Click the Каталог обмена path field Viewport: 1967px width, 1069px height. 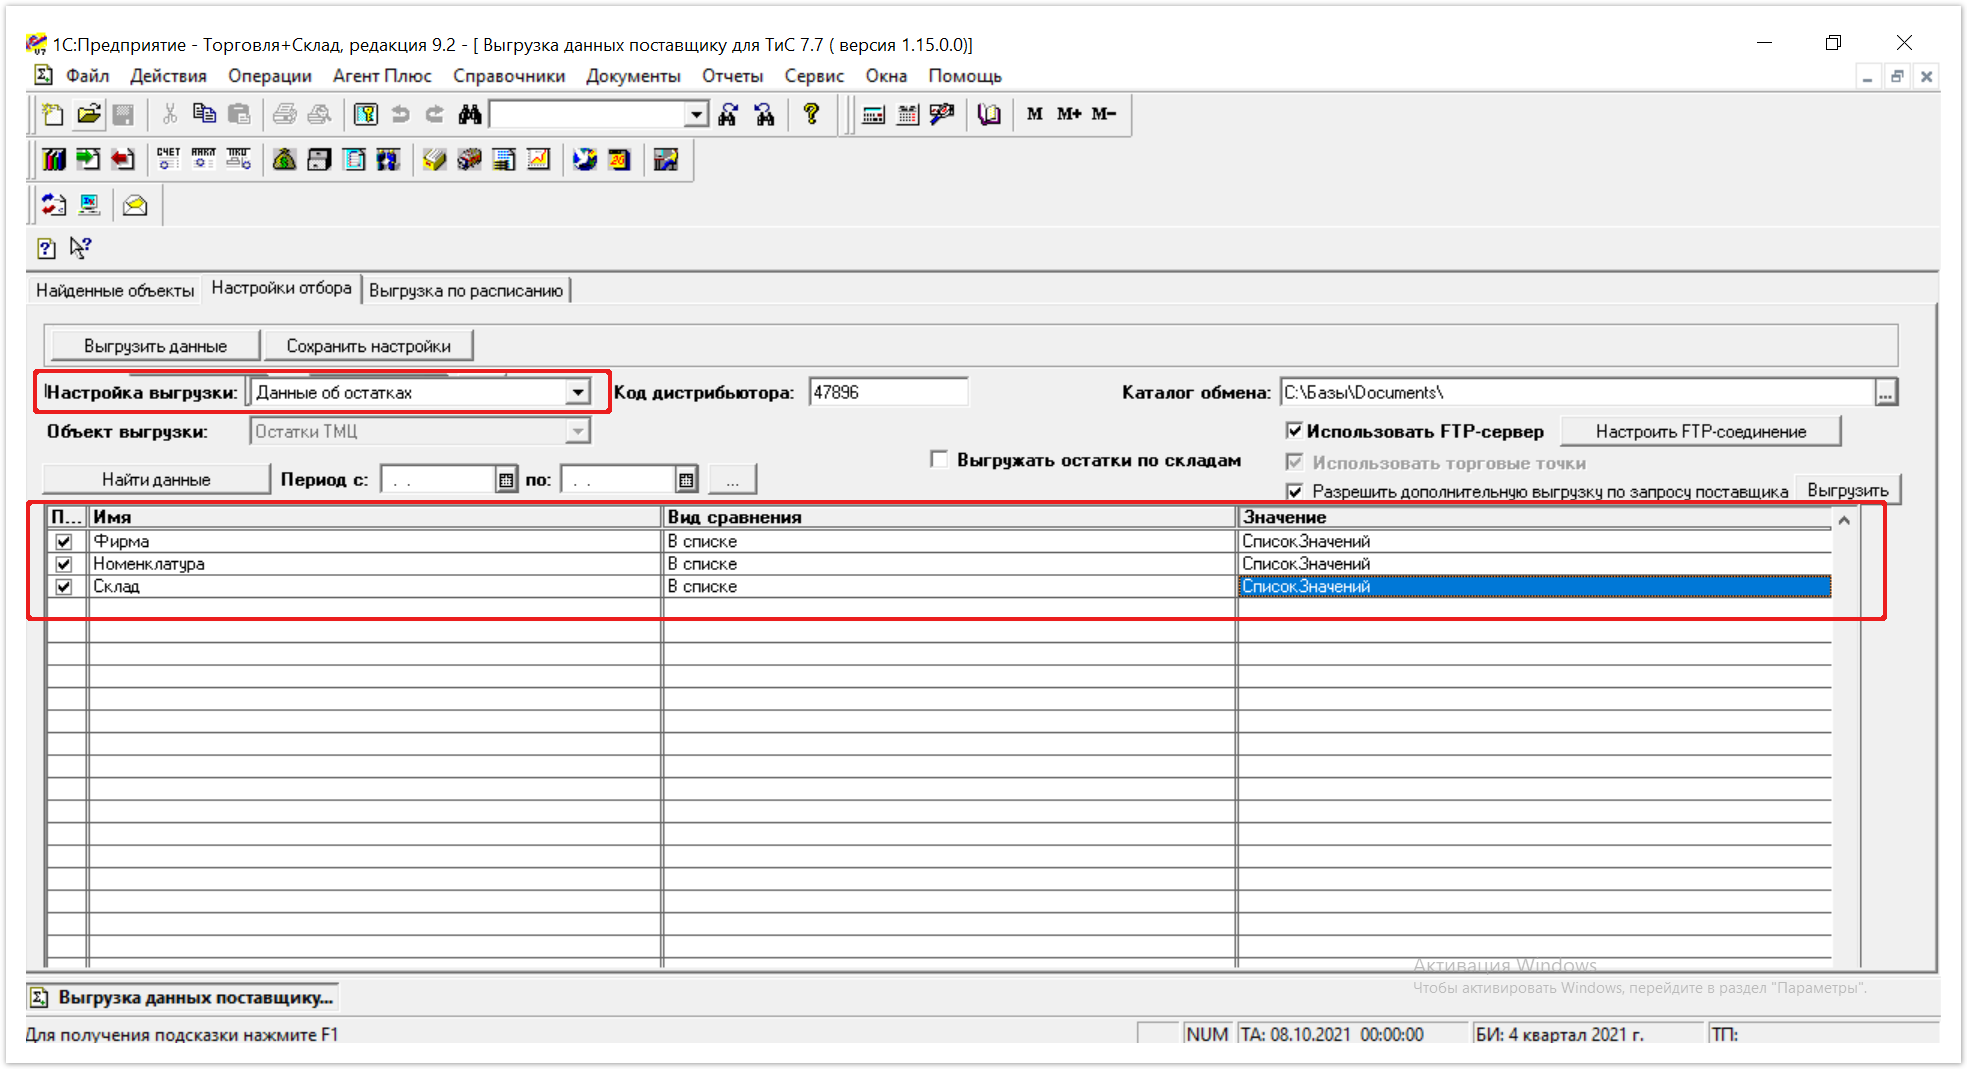(x=1577, y=393)
